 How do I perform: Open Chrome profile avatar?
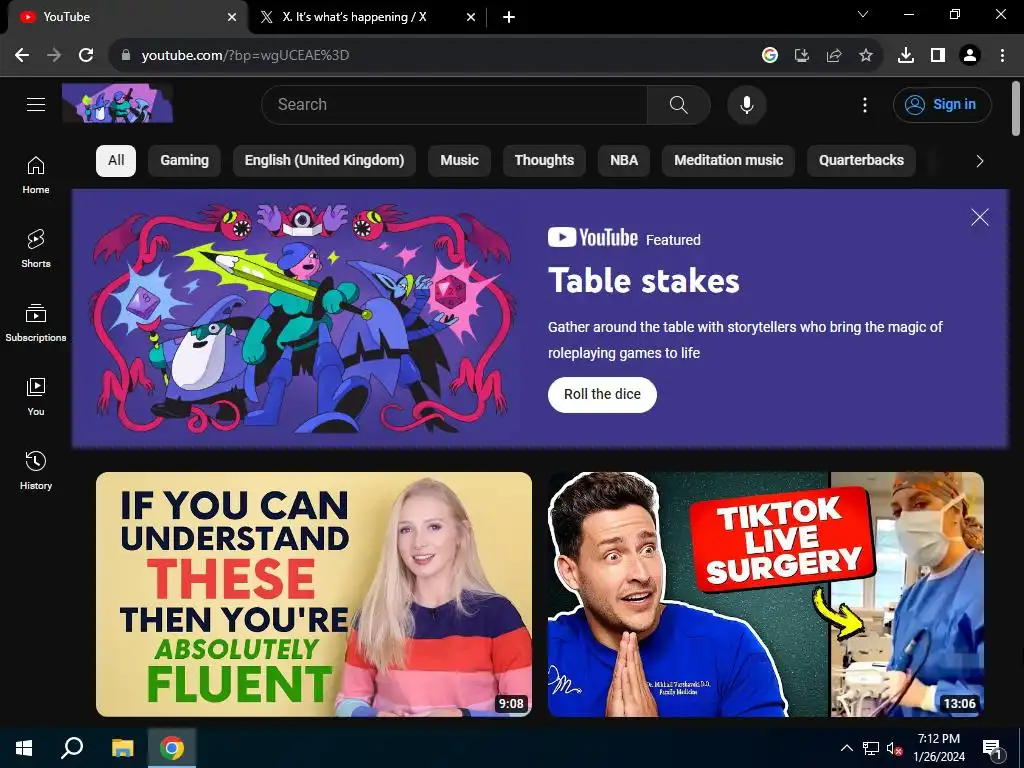(x=970, y=56)
